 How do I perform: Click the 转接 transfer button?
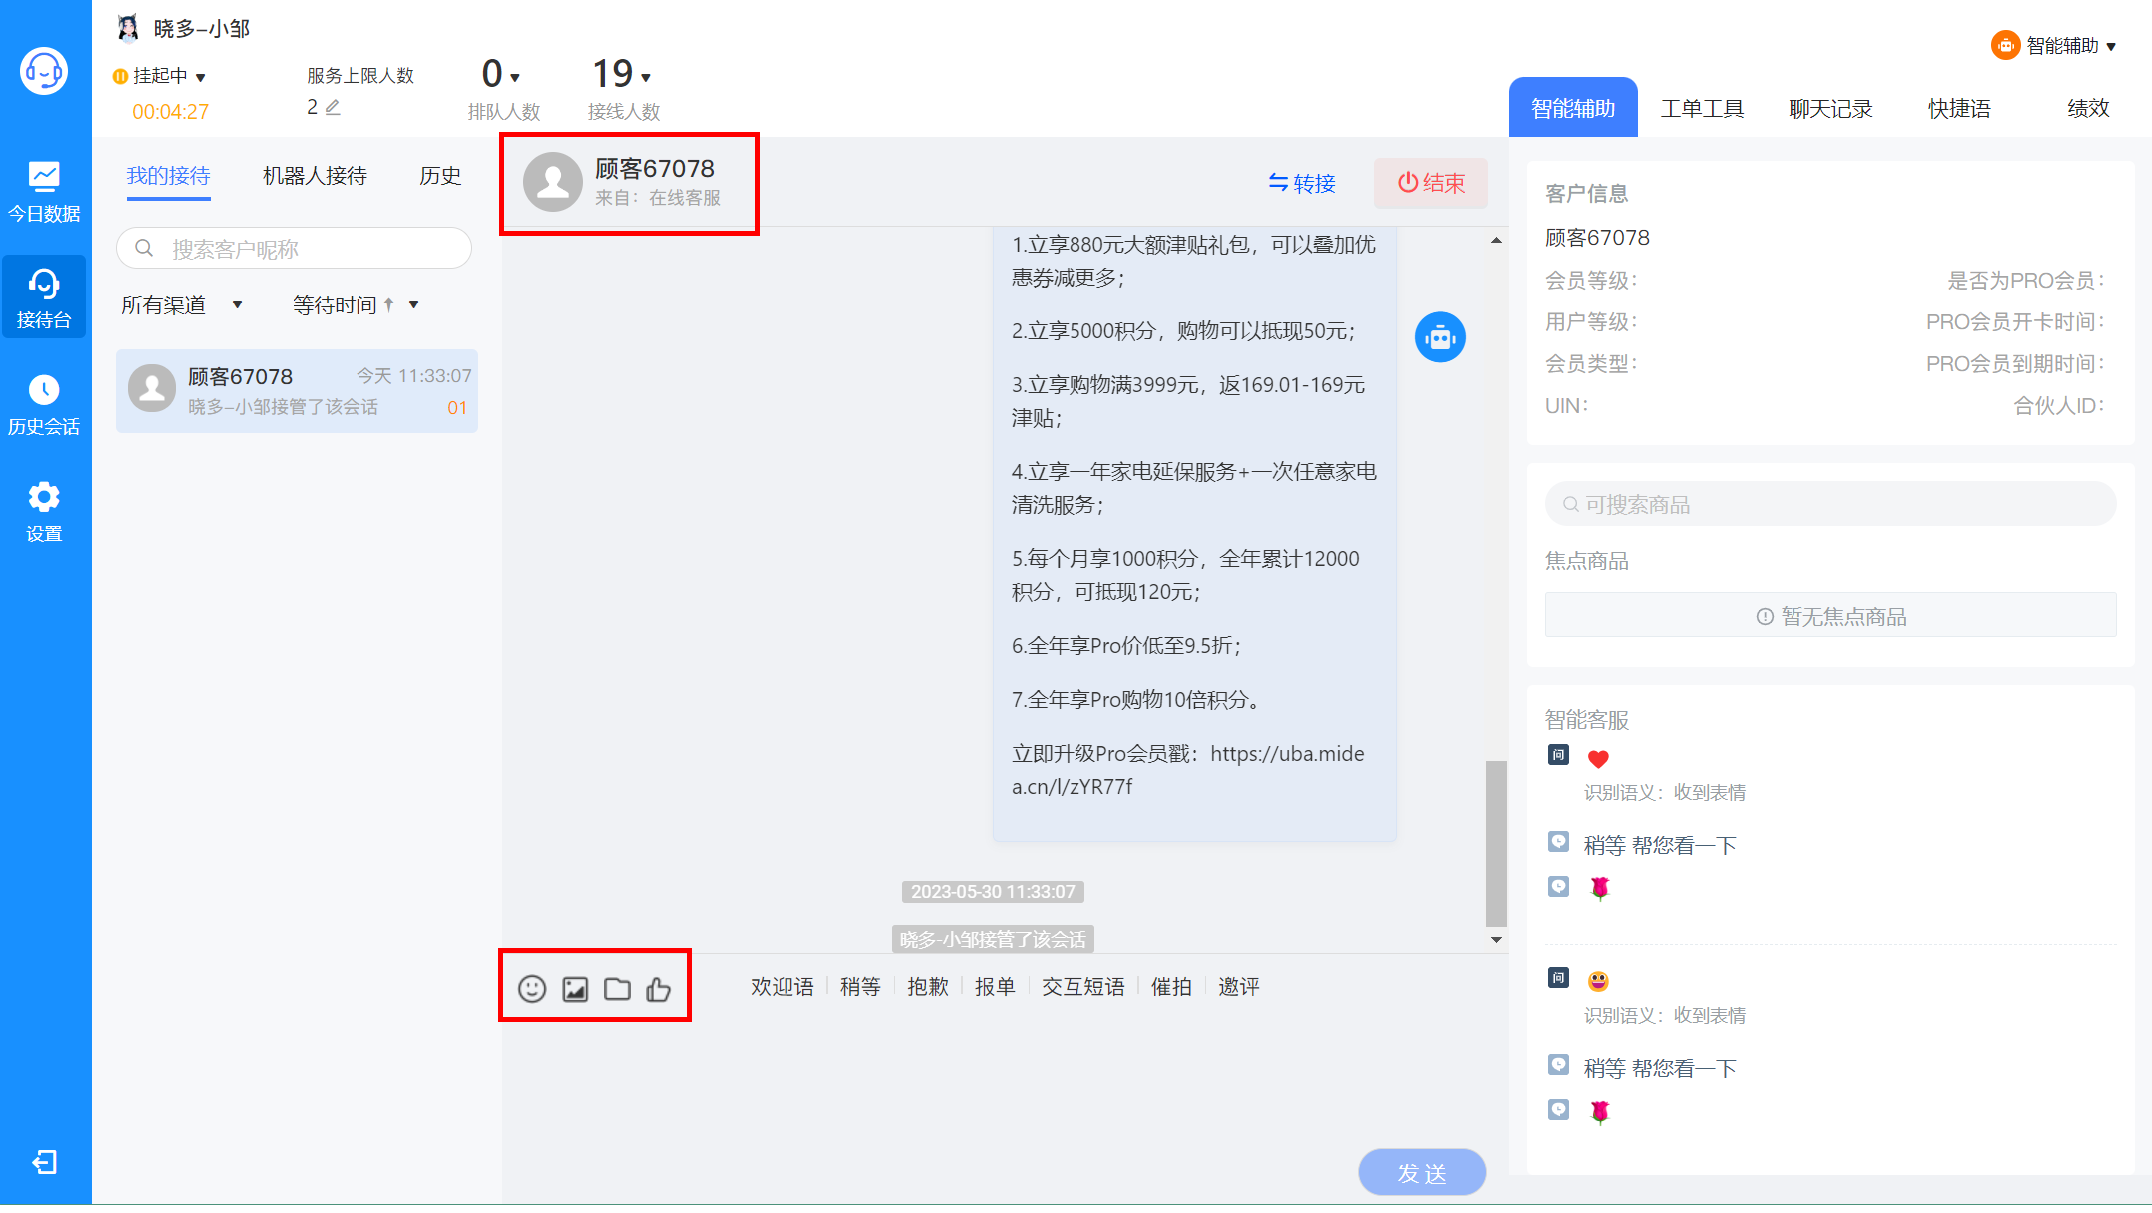point(1302,183)
